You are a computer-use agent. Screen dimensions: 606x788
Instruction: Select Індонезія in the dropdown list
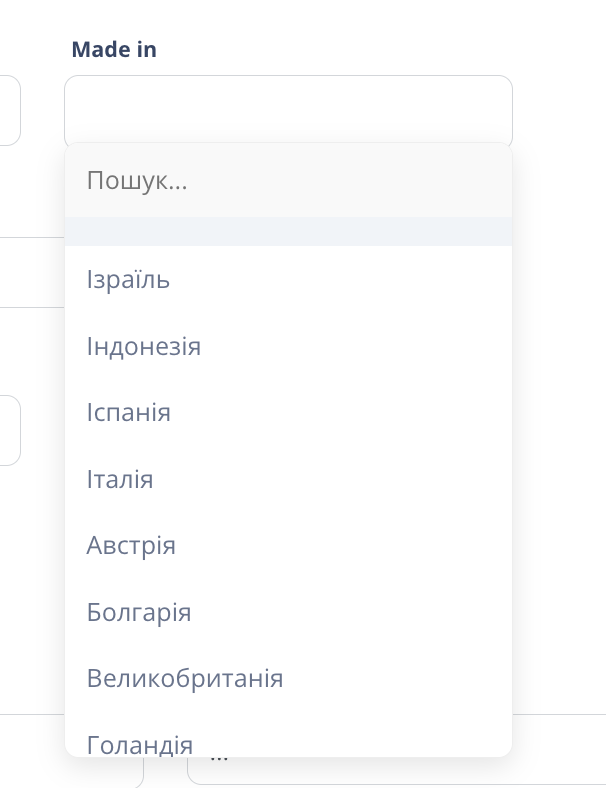click(x=144, y=347)
